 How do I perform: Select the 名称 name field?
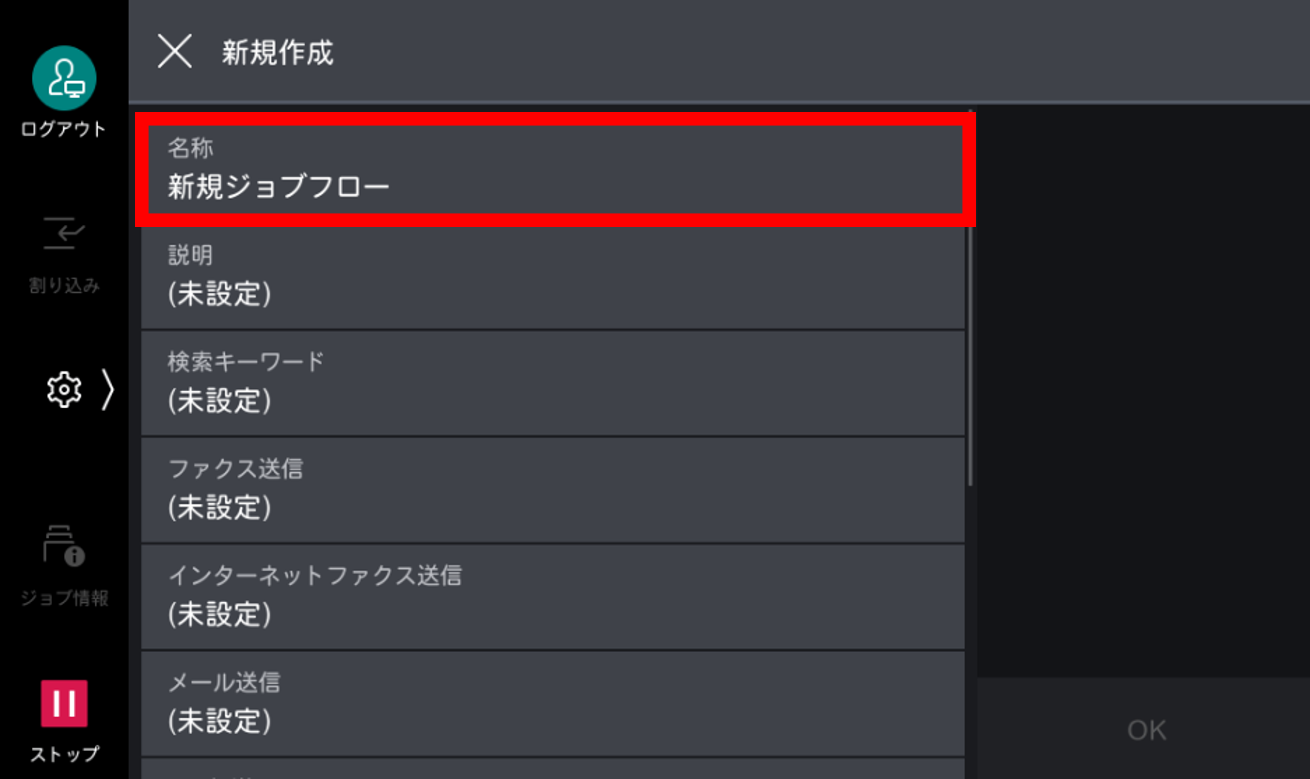553,170
